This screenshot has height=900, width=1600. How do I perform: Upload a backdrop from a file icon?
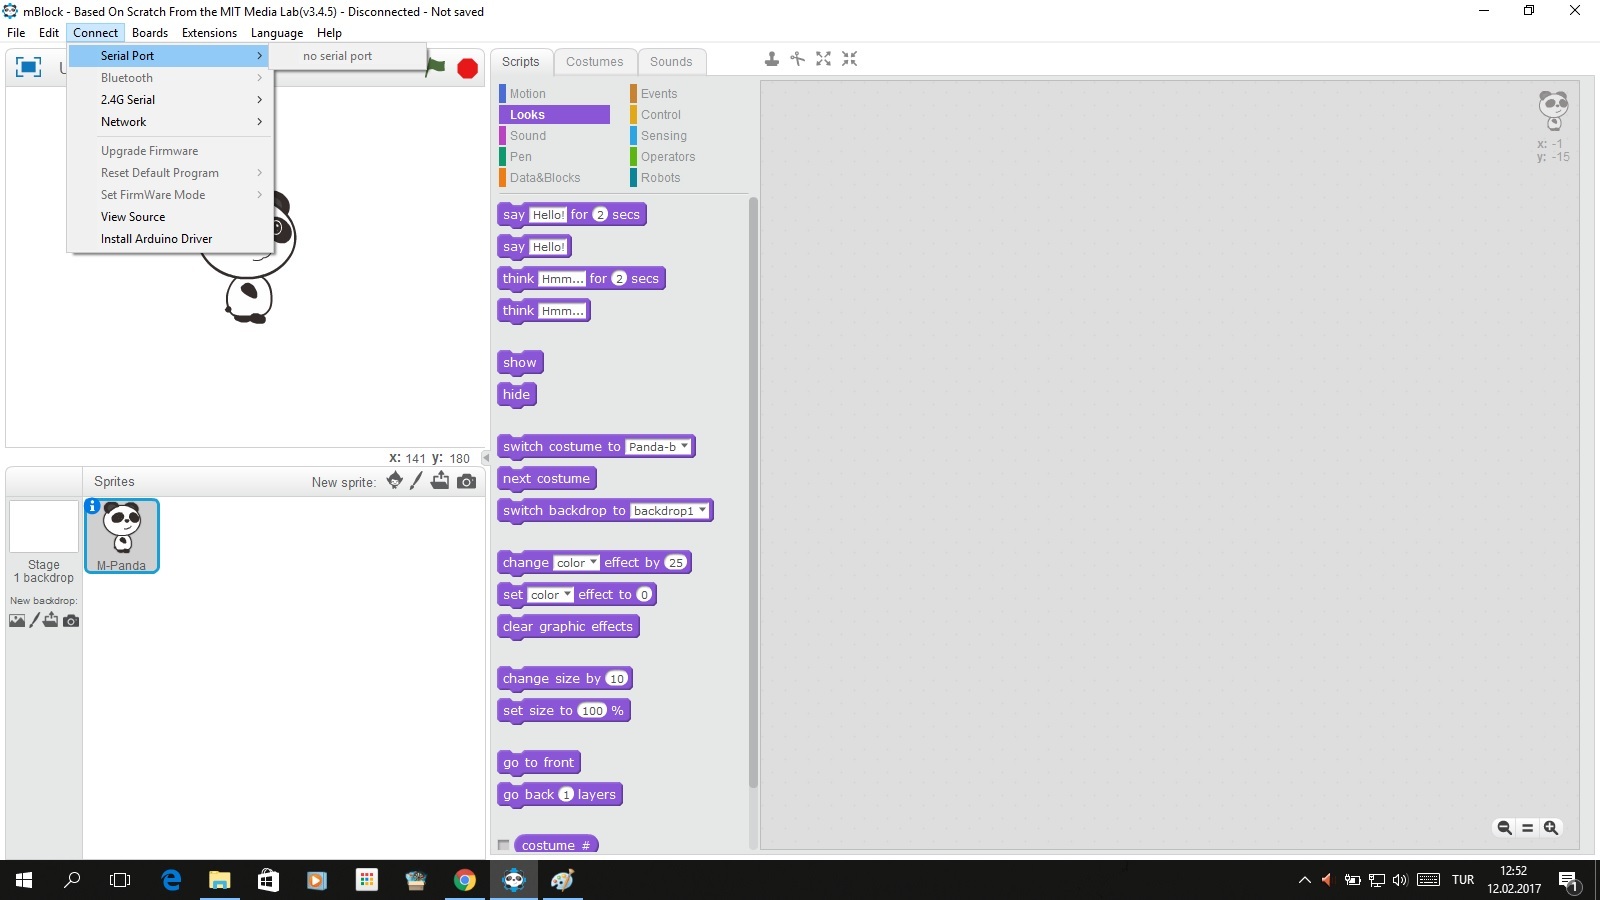51,620
